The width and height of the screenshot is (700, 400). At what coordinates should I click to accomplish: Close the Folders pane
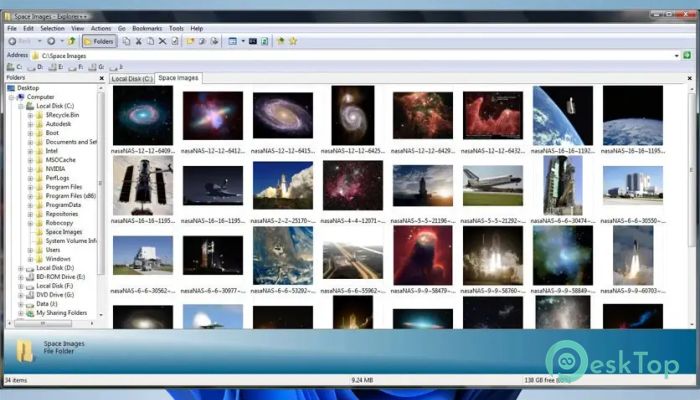[102, 78]
